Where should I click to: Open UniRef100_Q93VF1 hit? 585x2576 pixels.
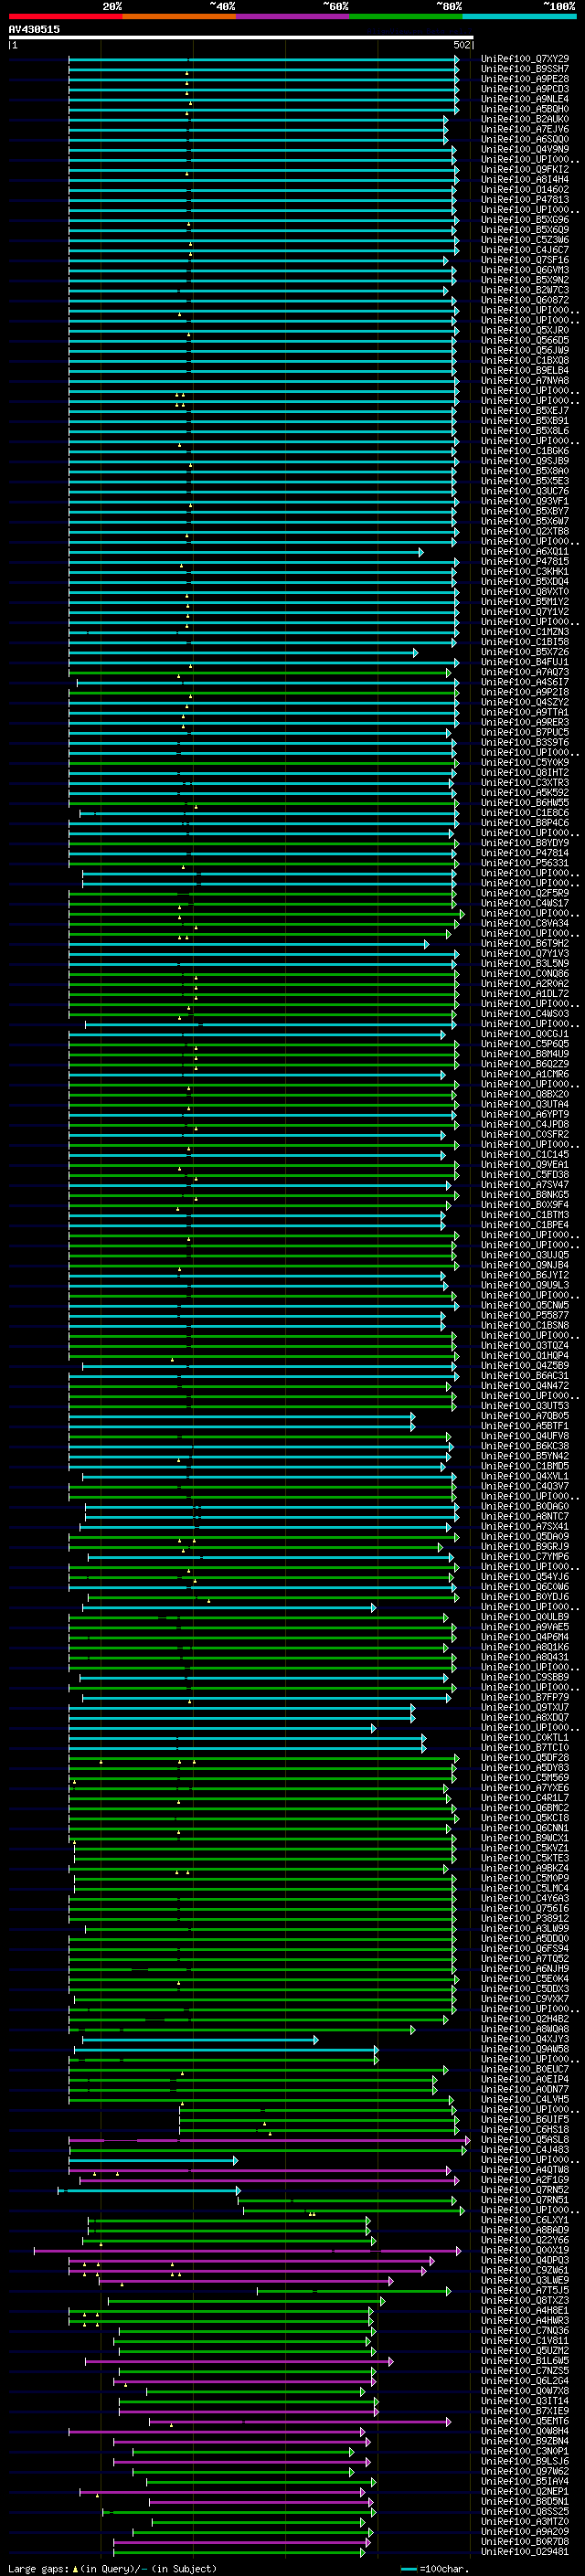pyautogui.click(x=525, y=501)
